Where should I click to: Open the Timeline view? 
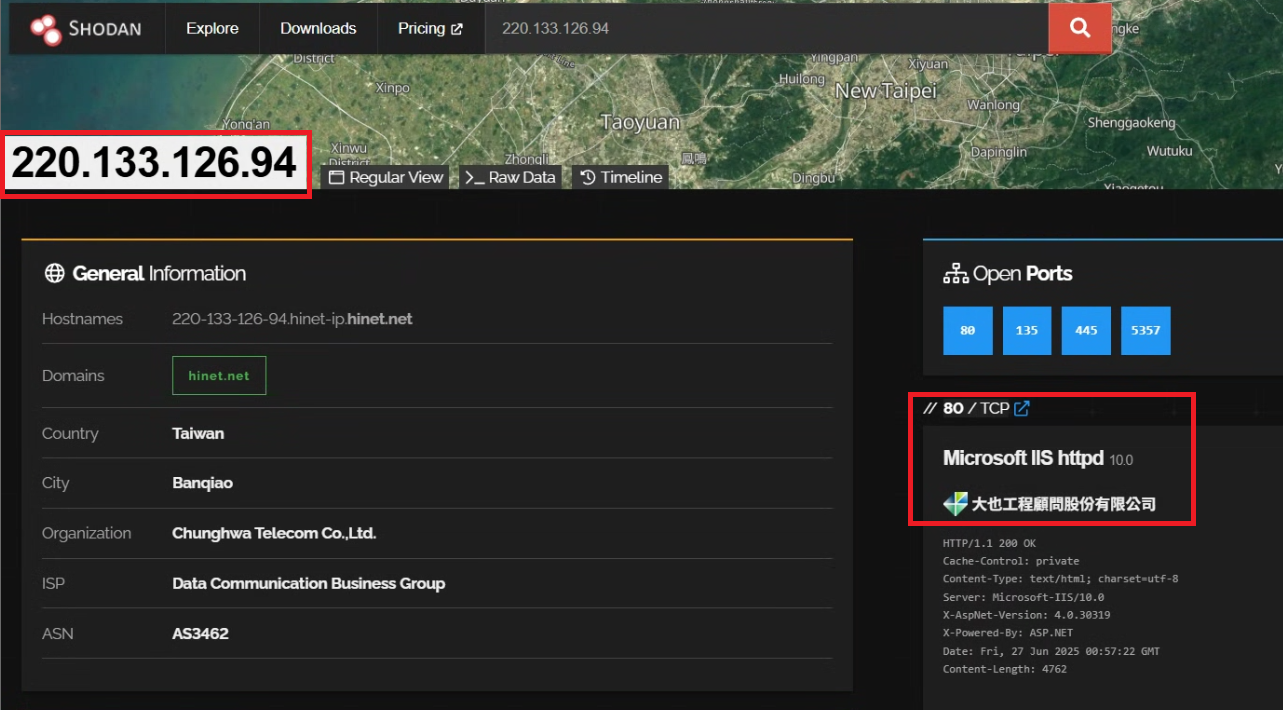pyautogui.click(x=621, y=177)
